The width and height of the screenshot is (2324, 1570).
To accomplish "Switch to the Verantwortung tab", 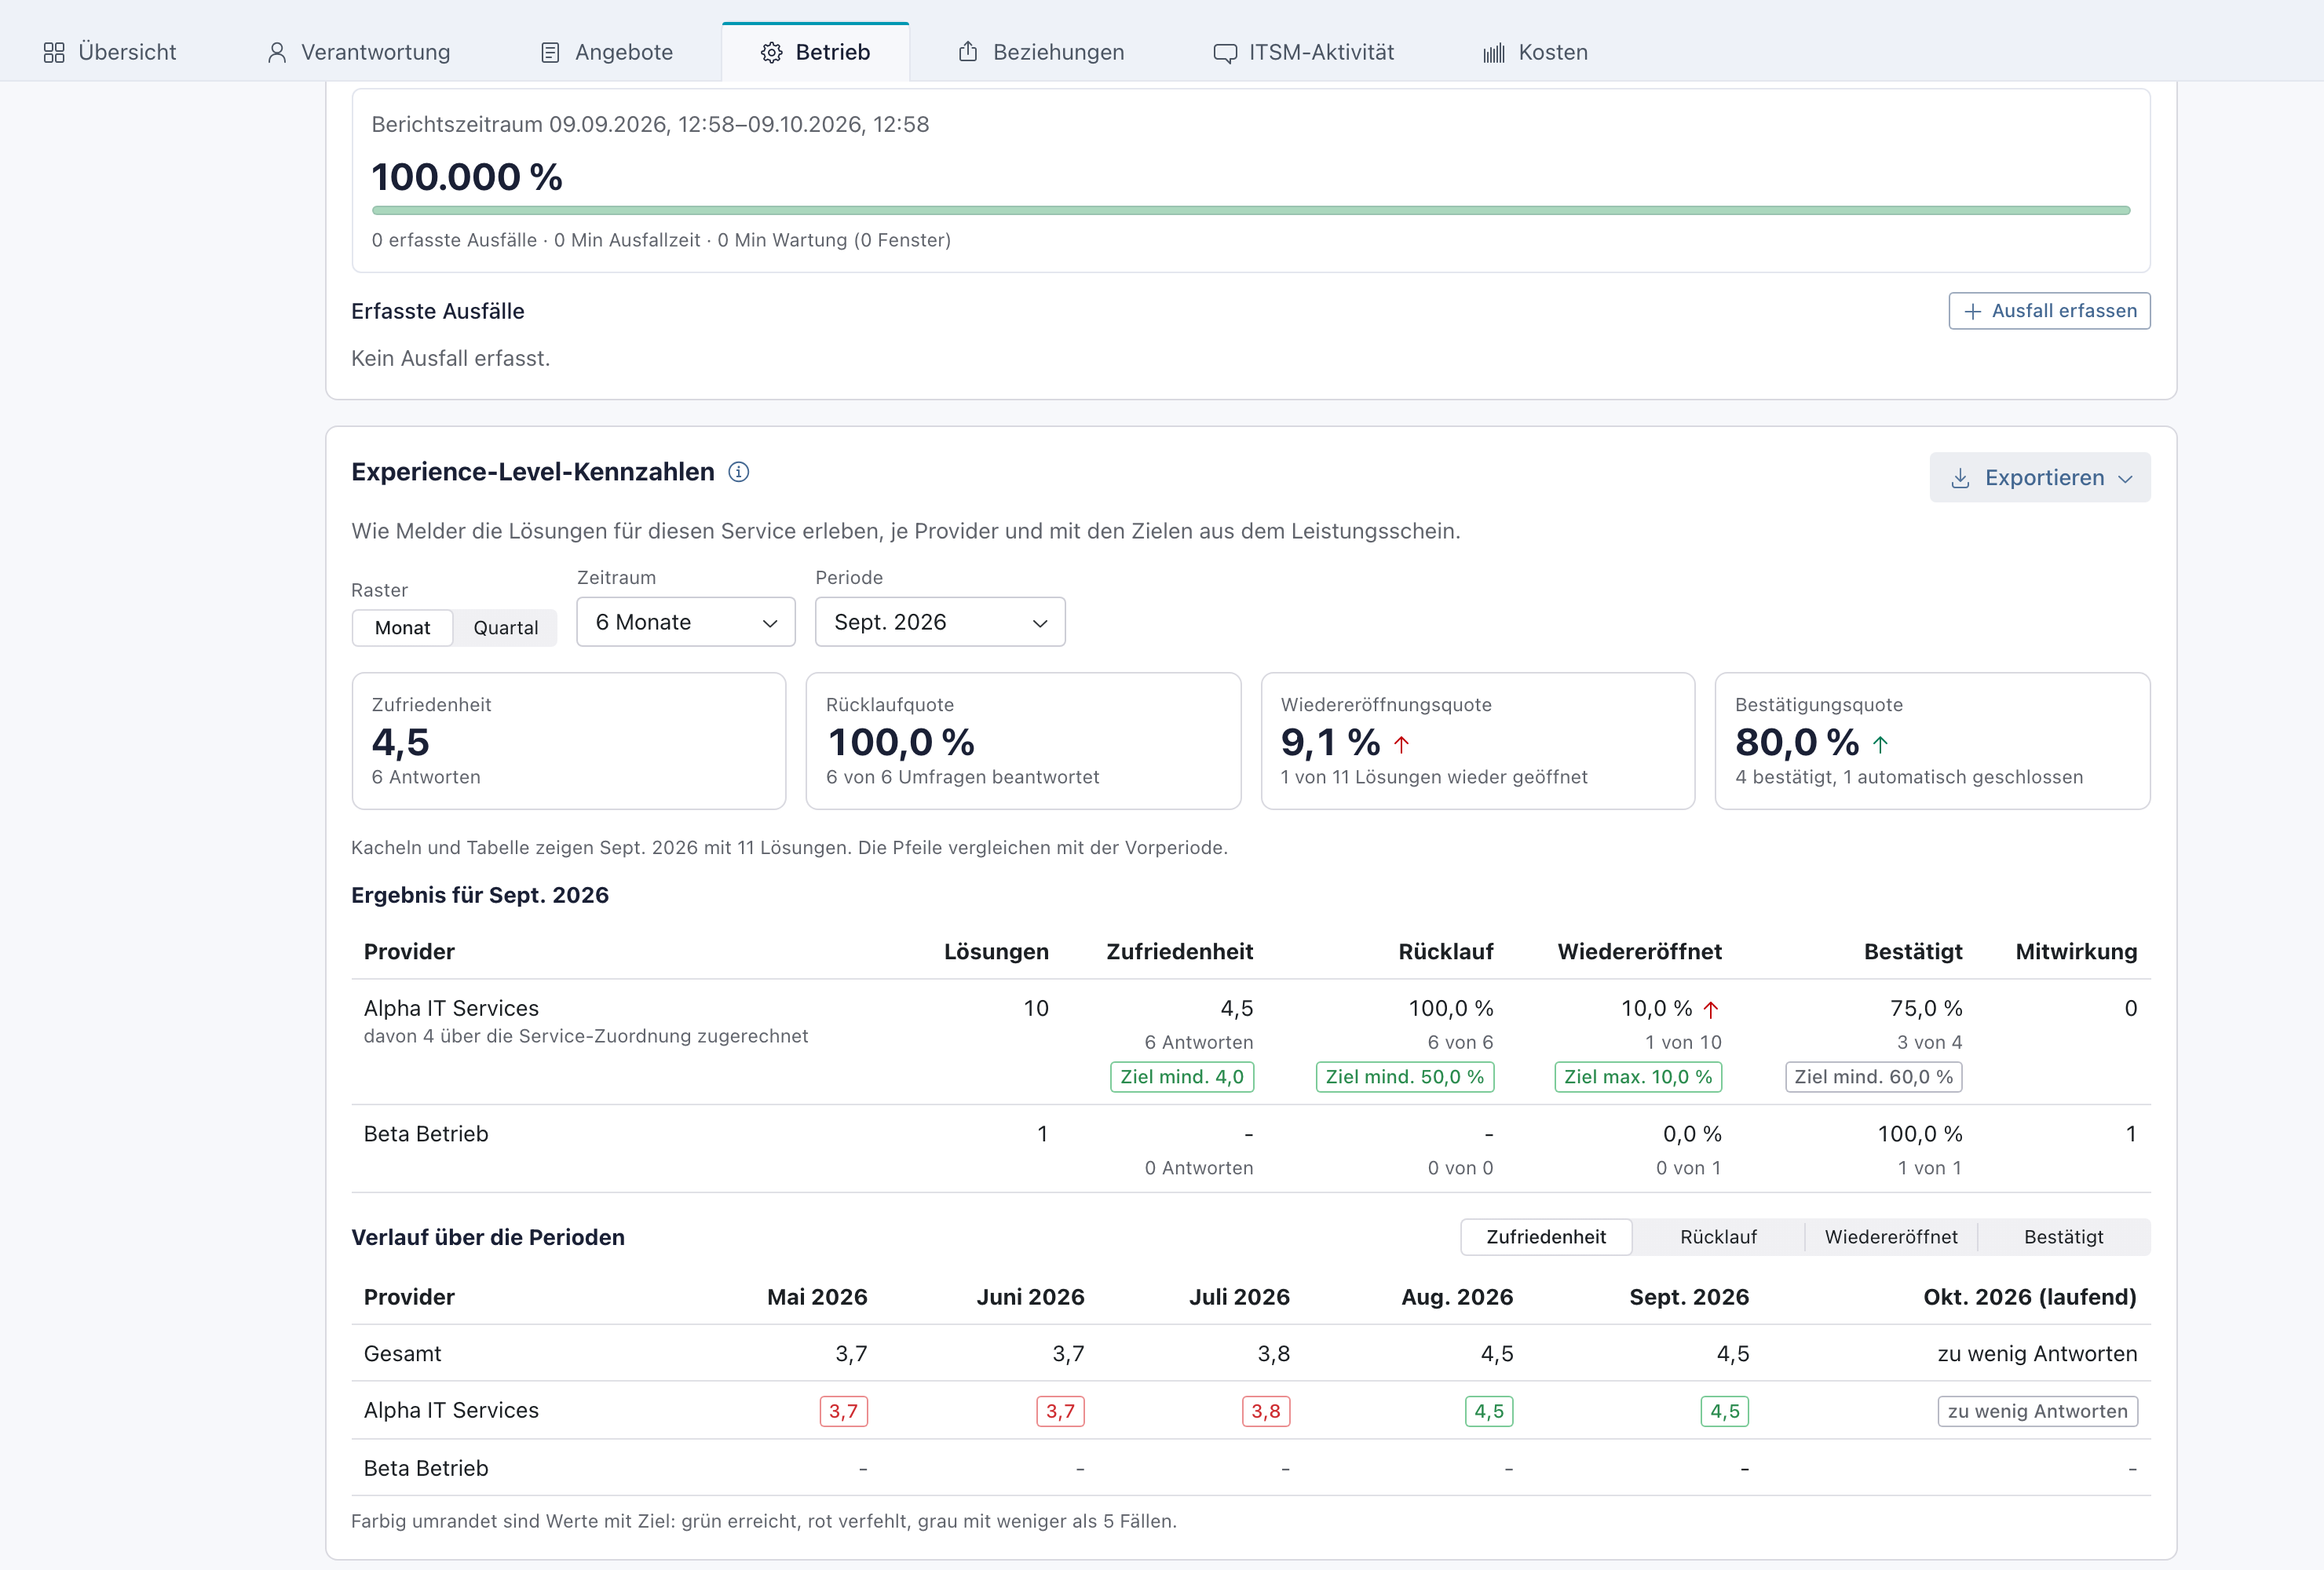I will [358, 52].
